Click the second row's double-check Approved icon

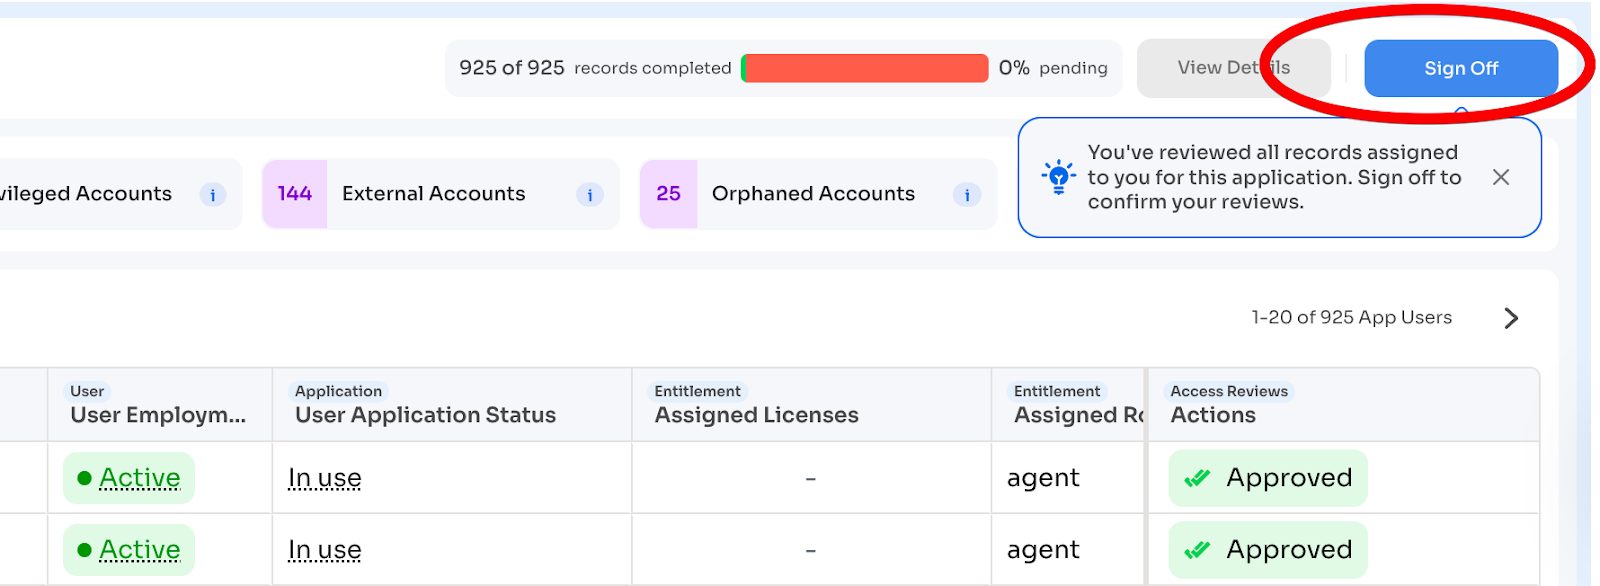pos(1197,550)
